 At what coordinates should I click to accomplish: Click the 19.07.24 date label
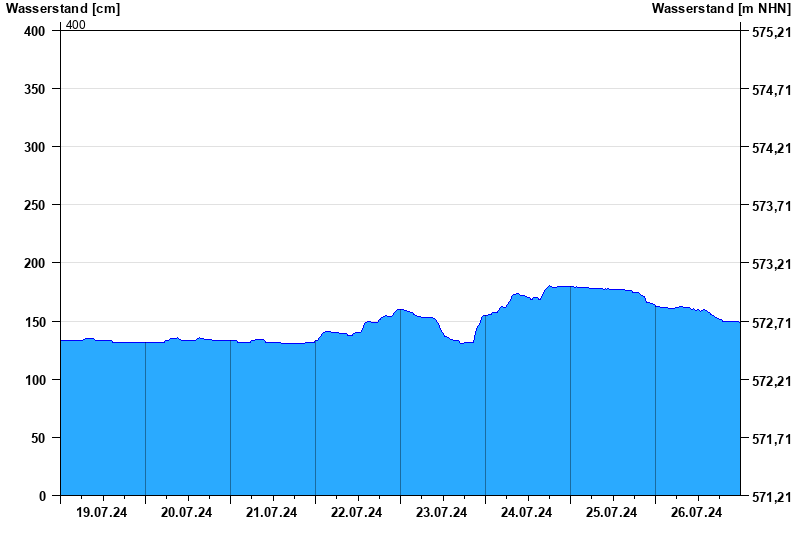point(102,513)
